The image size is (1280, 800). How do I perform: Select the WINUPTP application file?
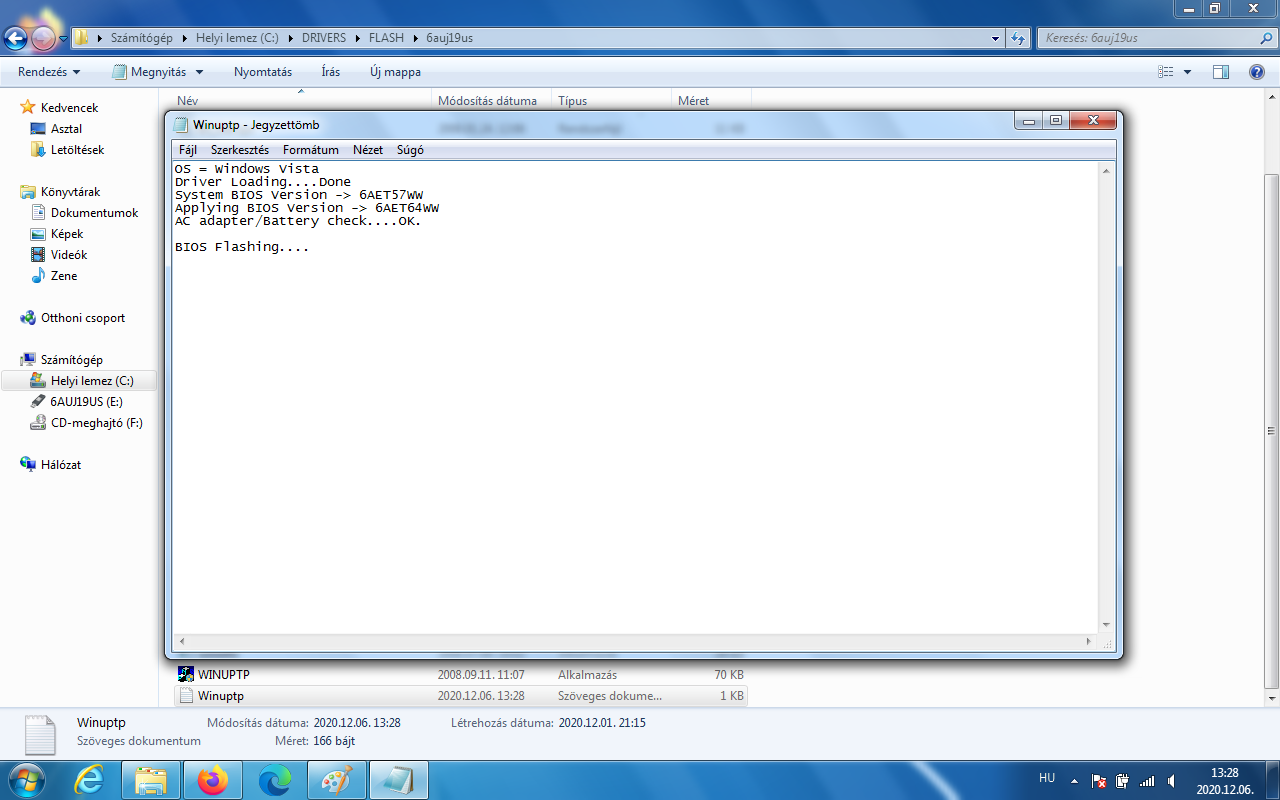click(460, 675)
